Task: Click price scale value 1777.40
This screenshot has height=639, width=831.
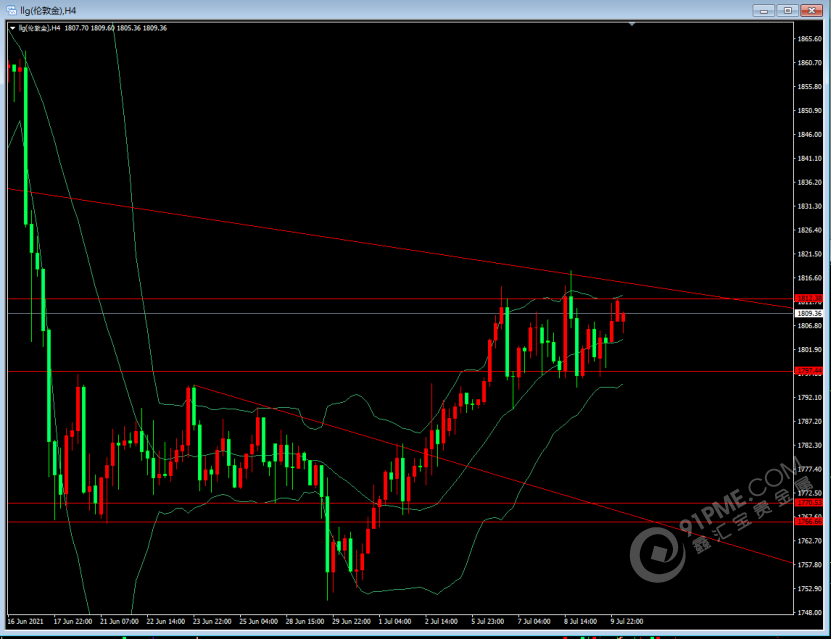Action: coord(809,469)
